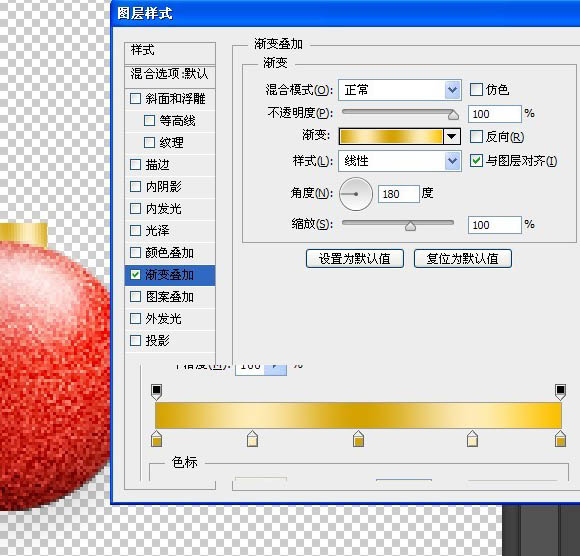Select the 渐变叠加 list item label
The width and height of the screenshot is (580, 556).
pos(169,274)
